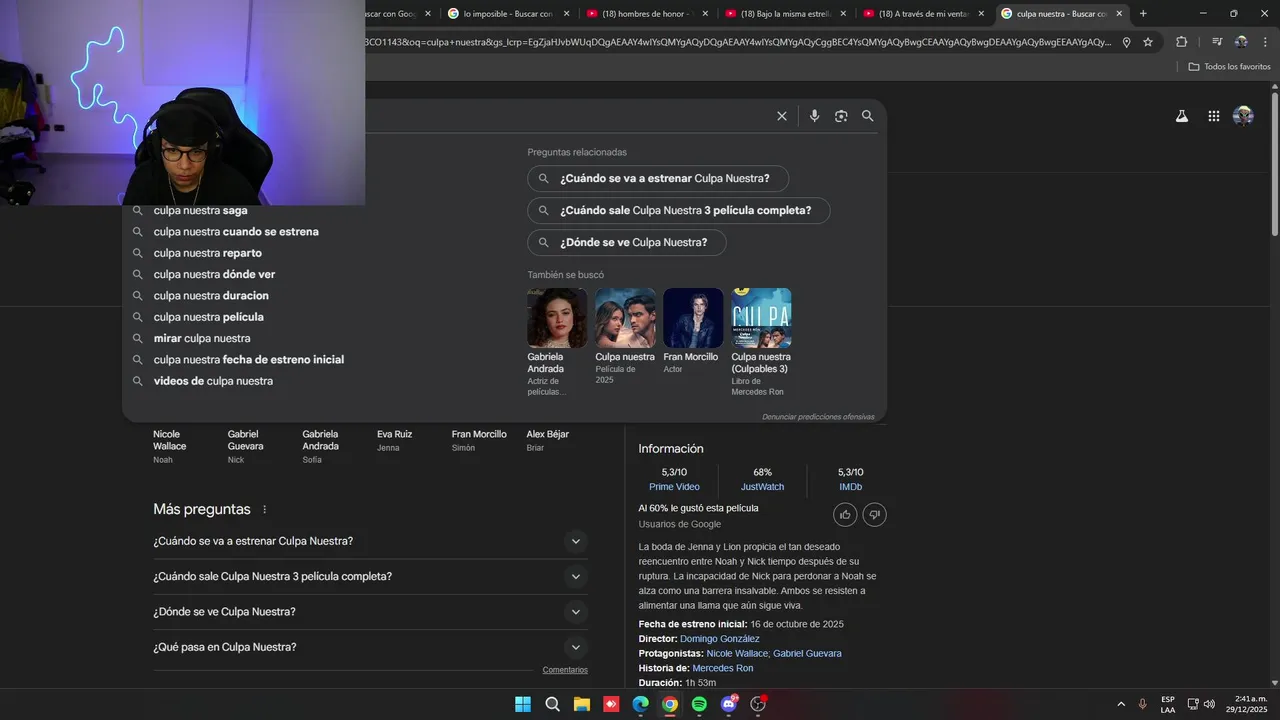Open Gabriela Andrada thumbnail in También se buscó
This screenshot has height=720, width=1280.
pos(557,318)
